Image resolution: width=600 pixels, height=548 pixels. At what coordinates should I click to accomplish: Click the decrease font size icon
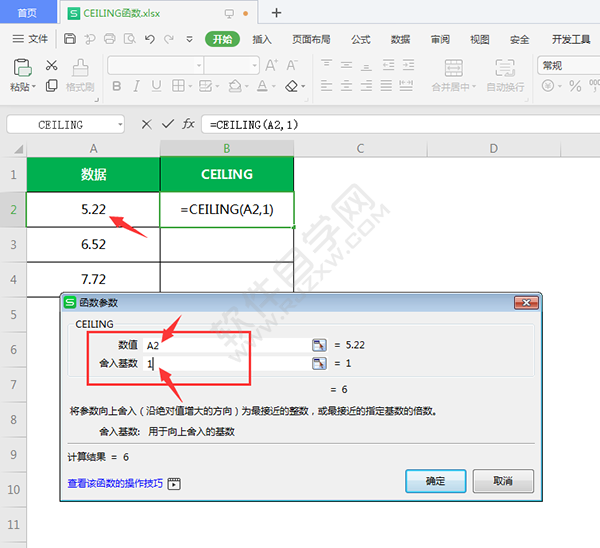(292, 65)
